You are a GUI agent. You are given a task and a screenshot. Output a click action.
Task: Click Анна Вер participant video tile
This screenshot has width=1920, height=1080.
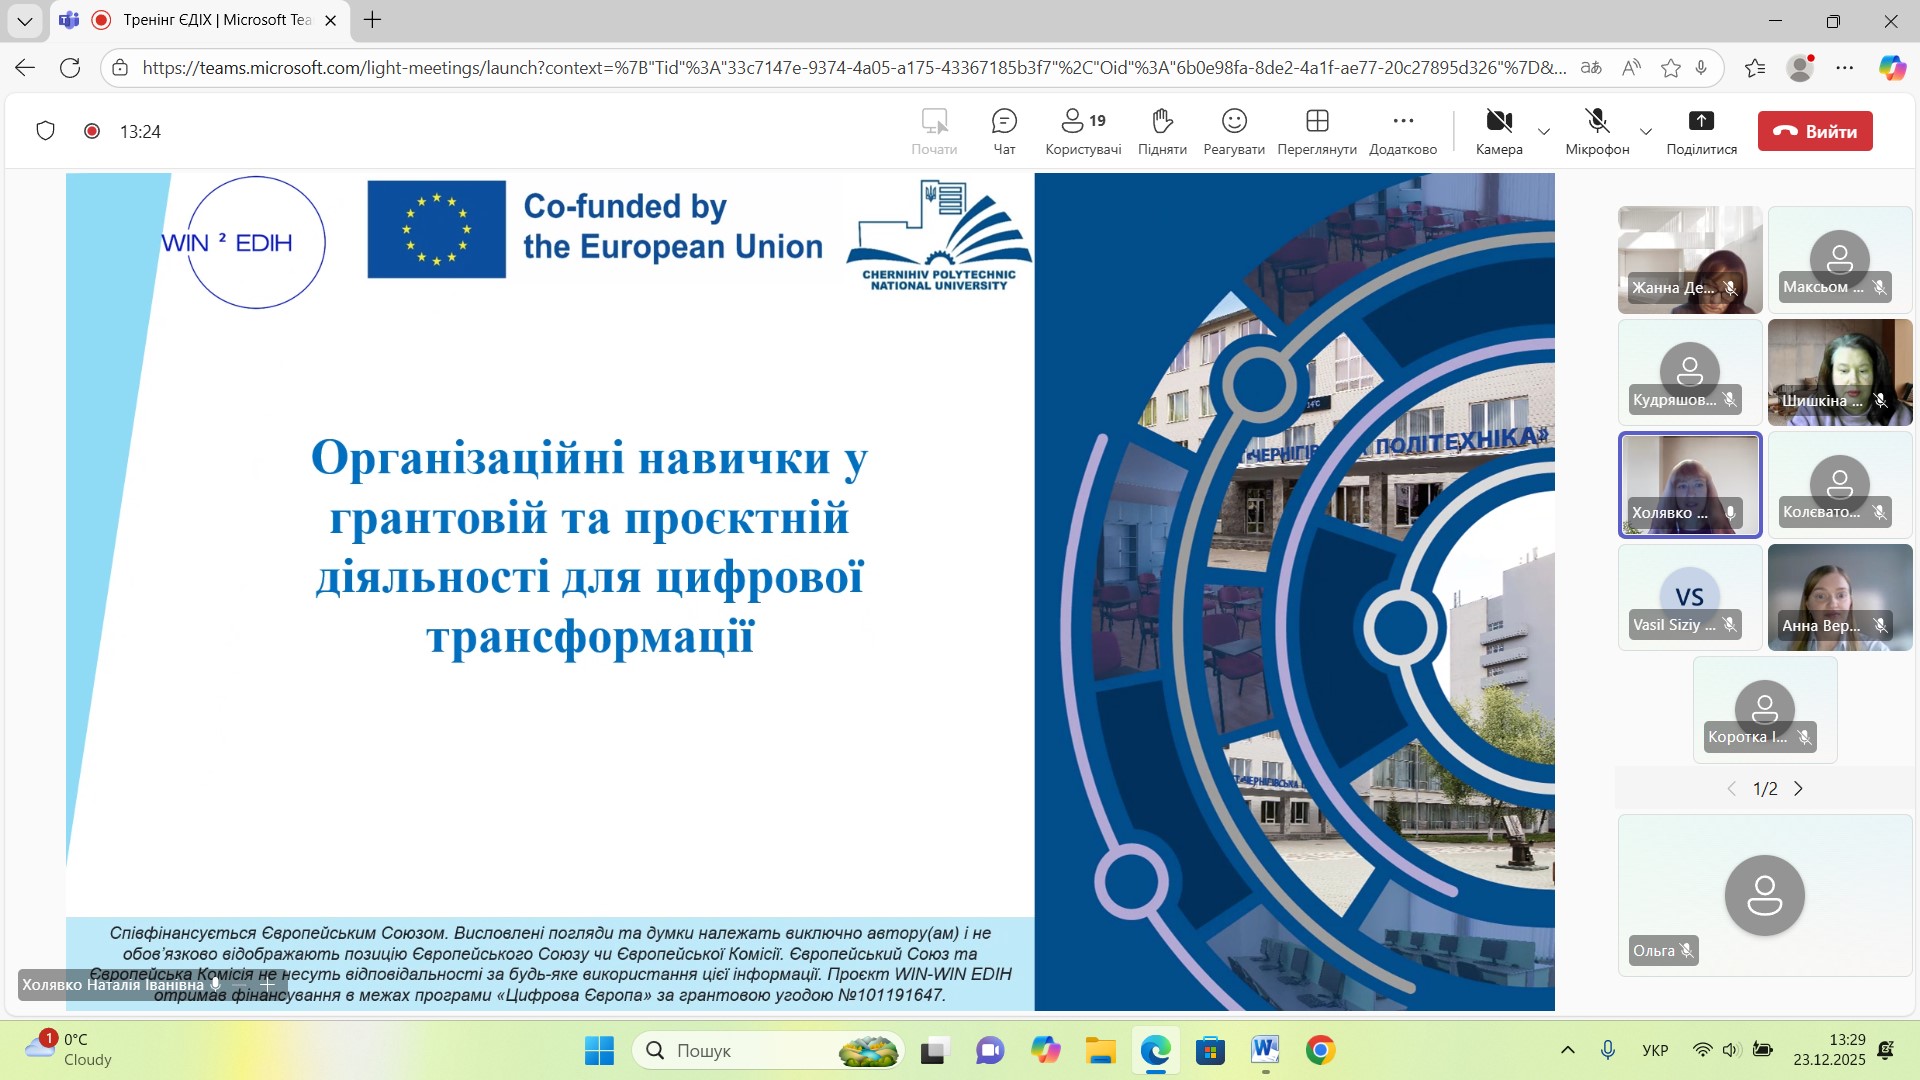[x=1839, y=597]
